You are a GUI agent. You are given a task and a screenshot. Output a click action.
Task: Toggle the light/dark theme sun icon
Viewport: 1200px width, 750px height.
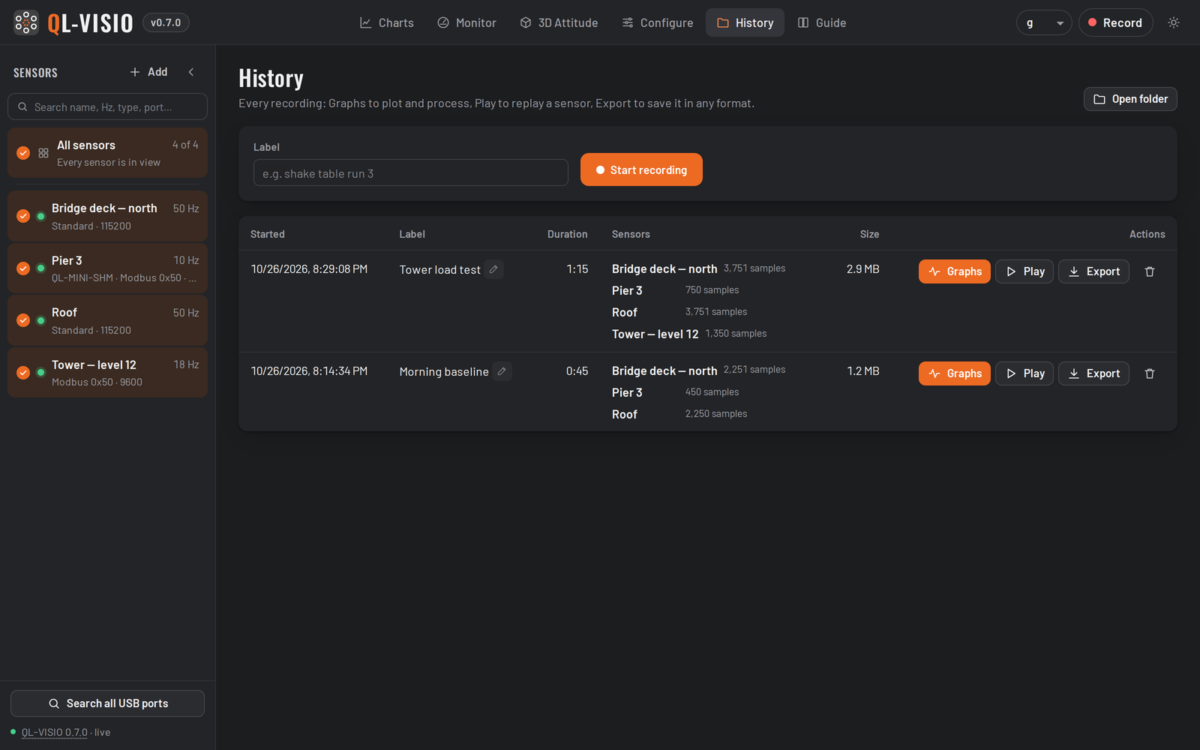coord(1174,22)
